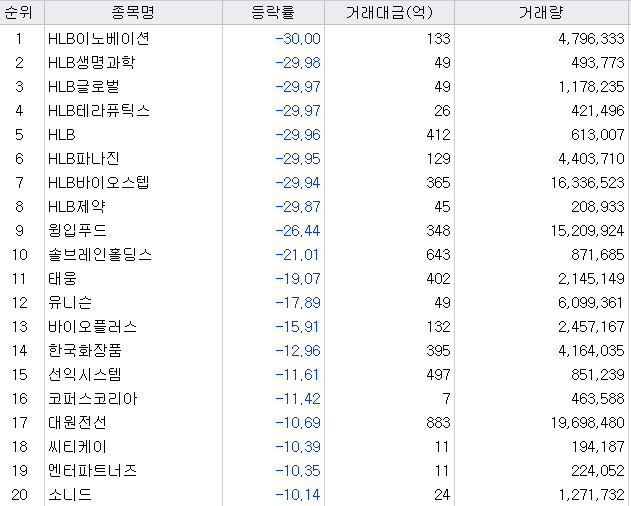The image size is (631, 506).
Task: Sort by the 거래대금(억) column header
Action: click(389, 12)
